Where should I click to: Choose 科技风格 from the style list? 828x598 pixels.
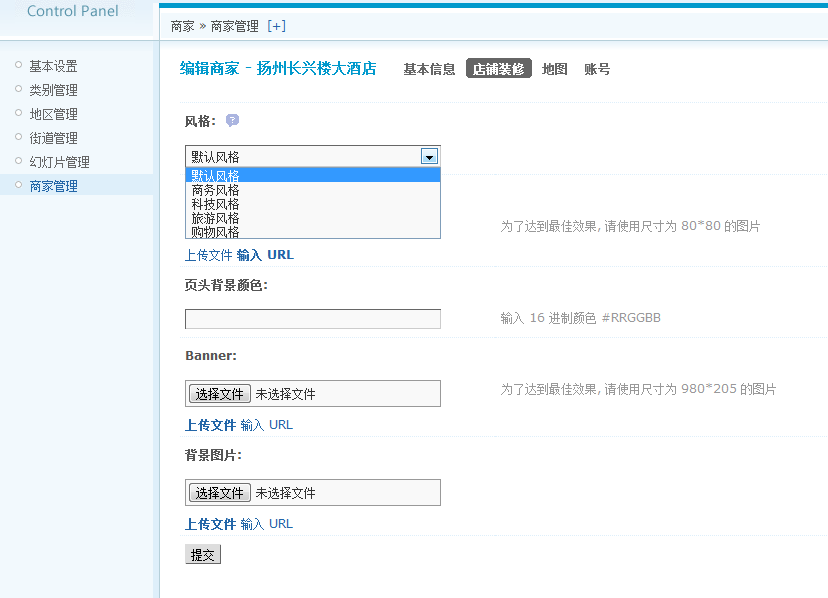pyautogui.click(x=313, y=204)
